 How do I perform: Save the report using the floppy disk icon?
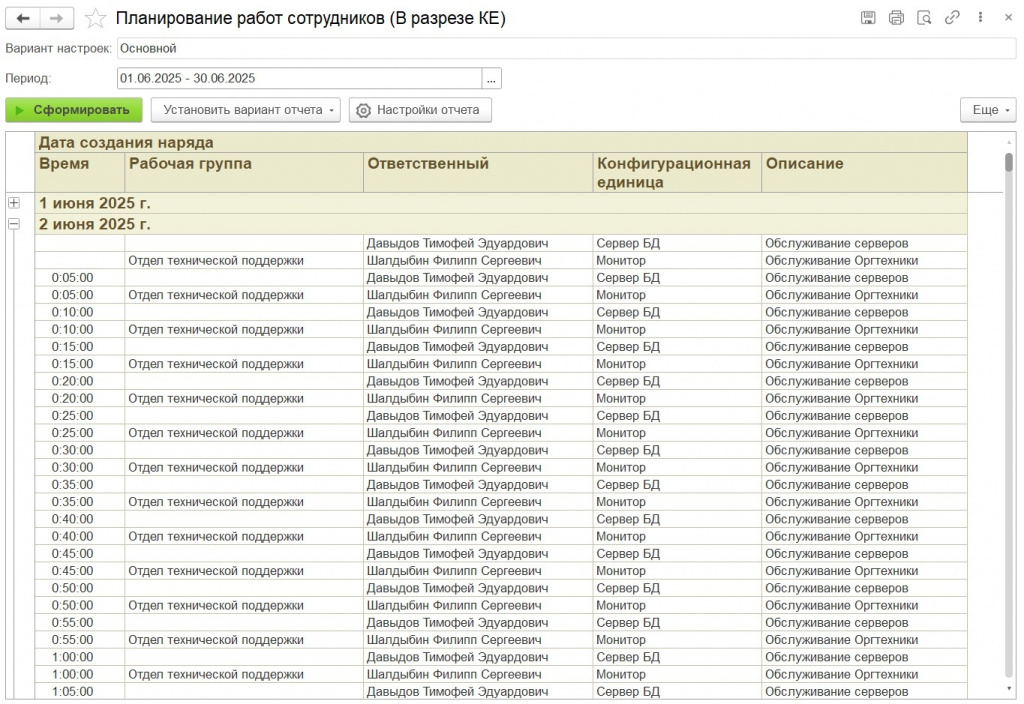pos(868,18)
